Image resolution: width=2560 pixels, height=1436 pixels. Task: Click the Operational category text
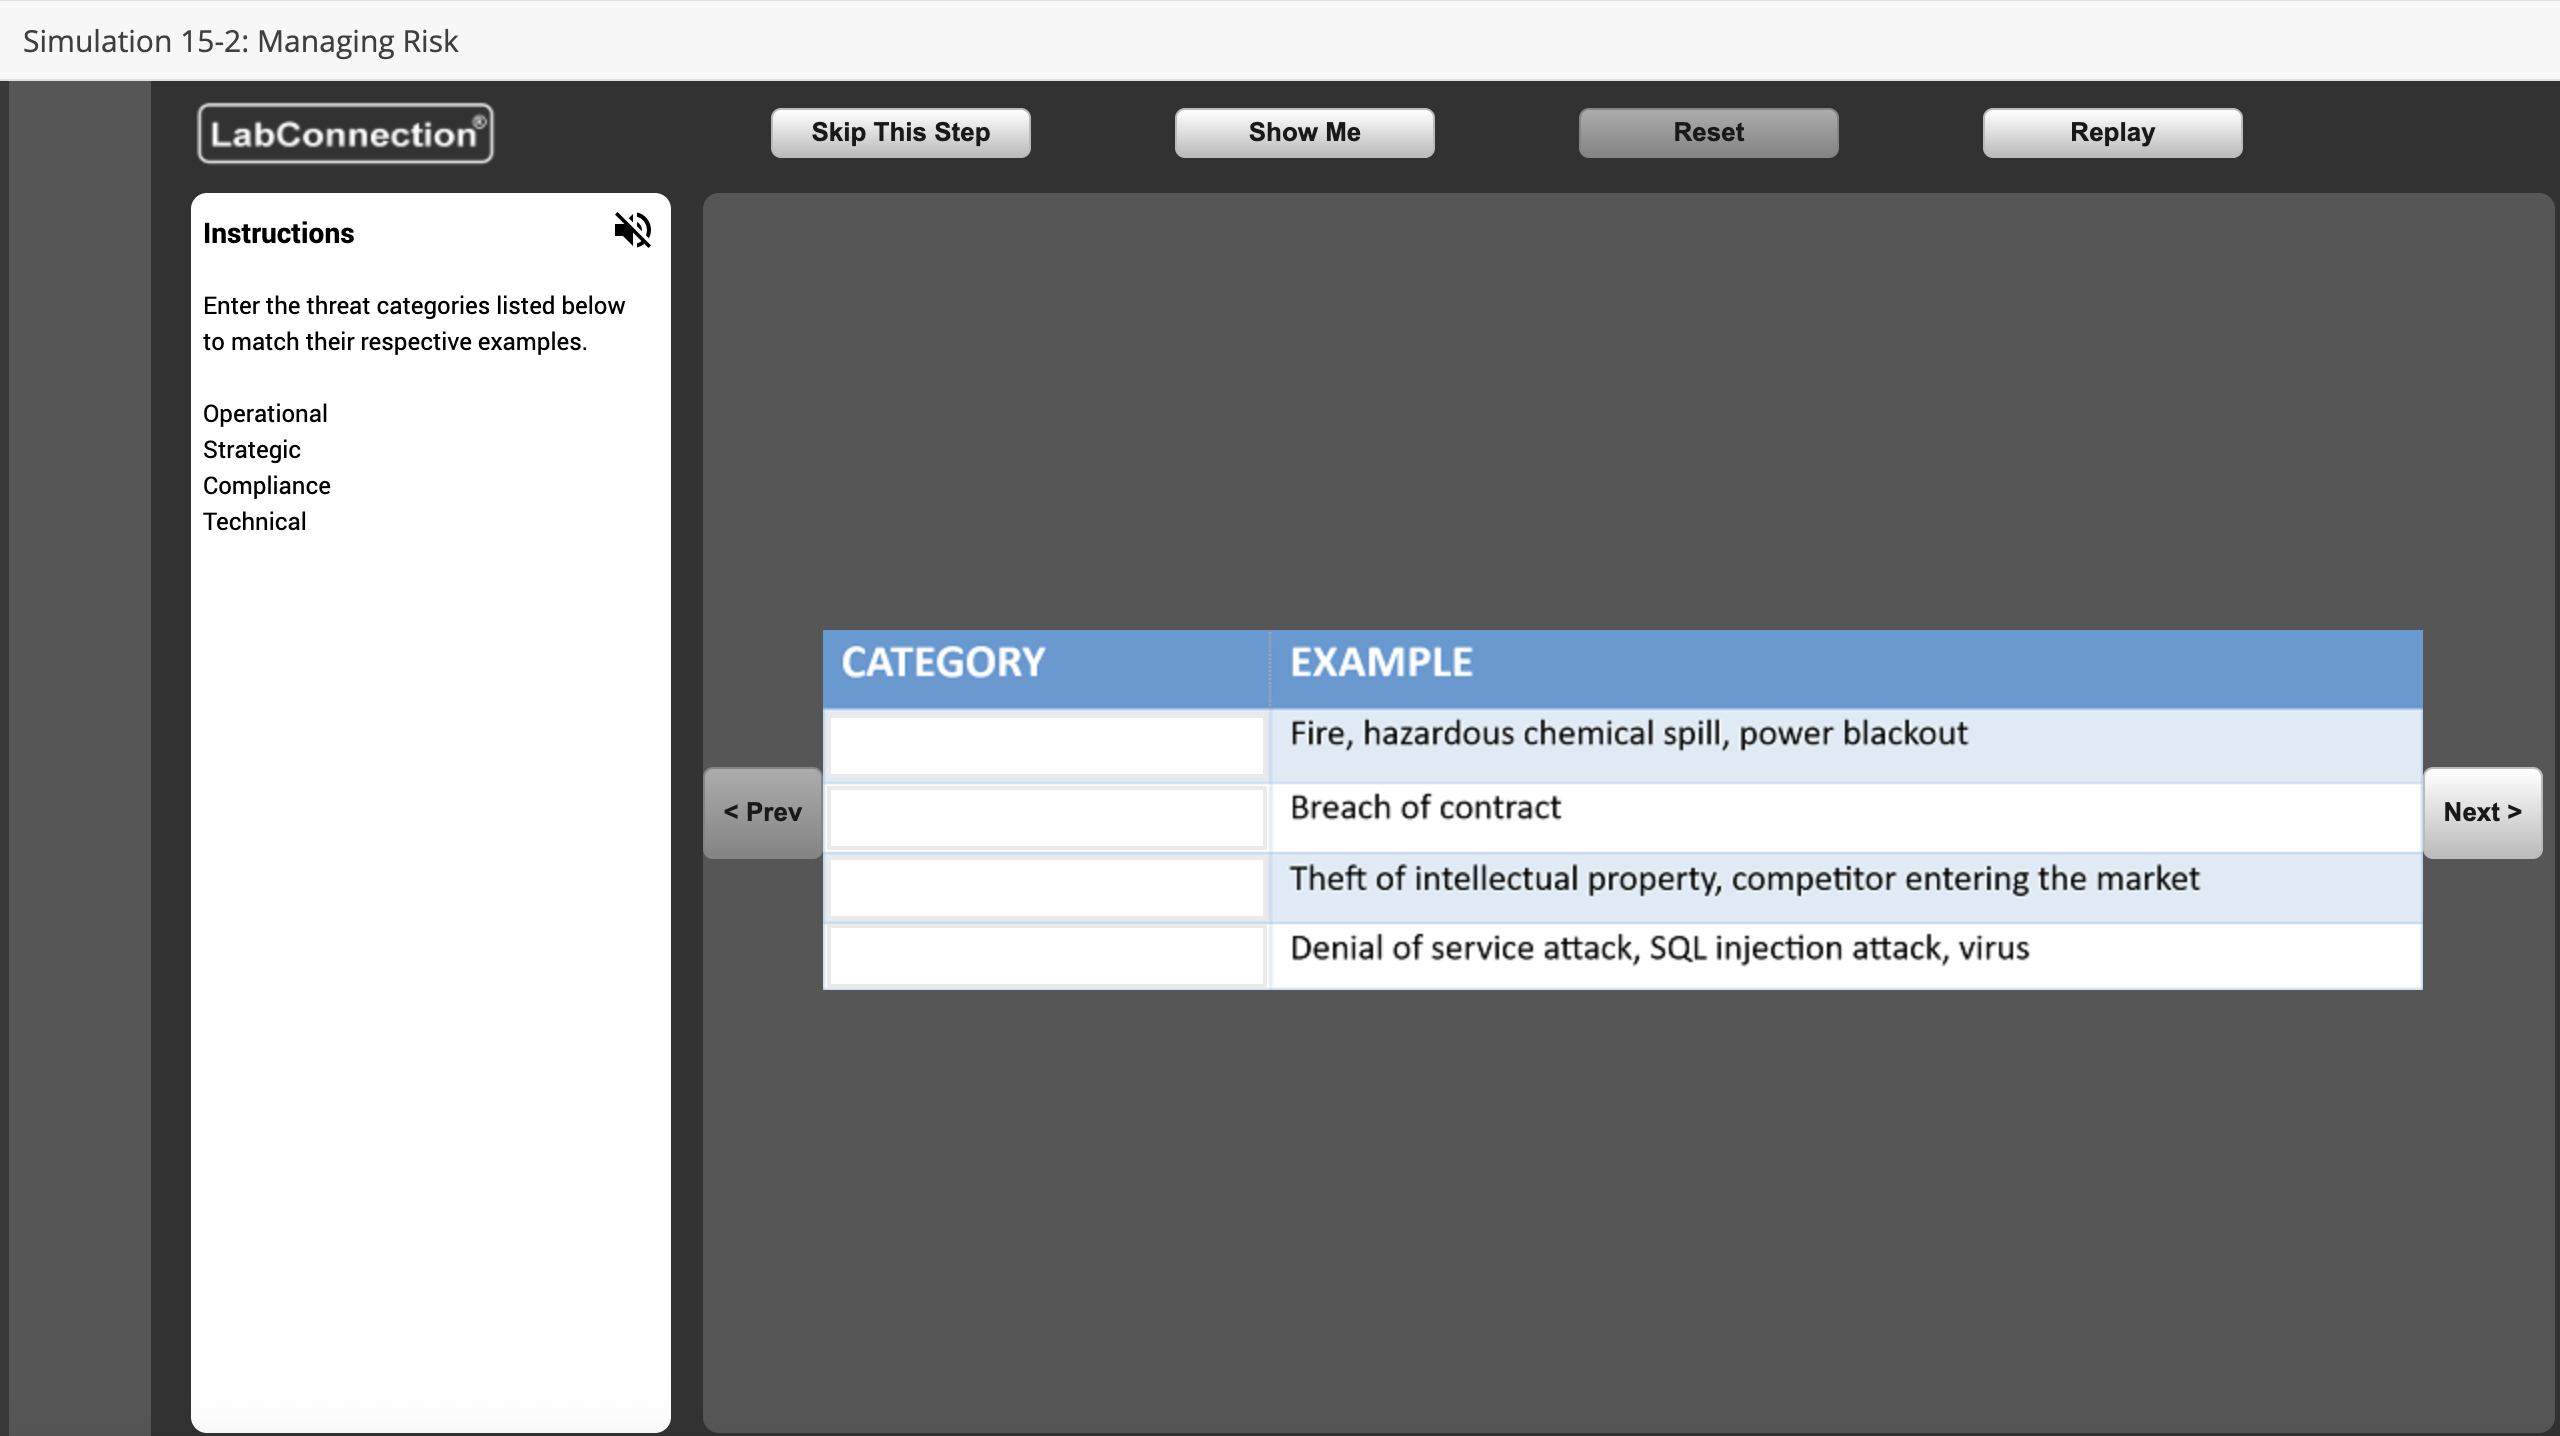265,414
